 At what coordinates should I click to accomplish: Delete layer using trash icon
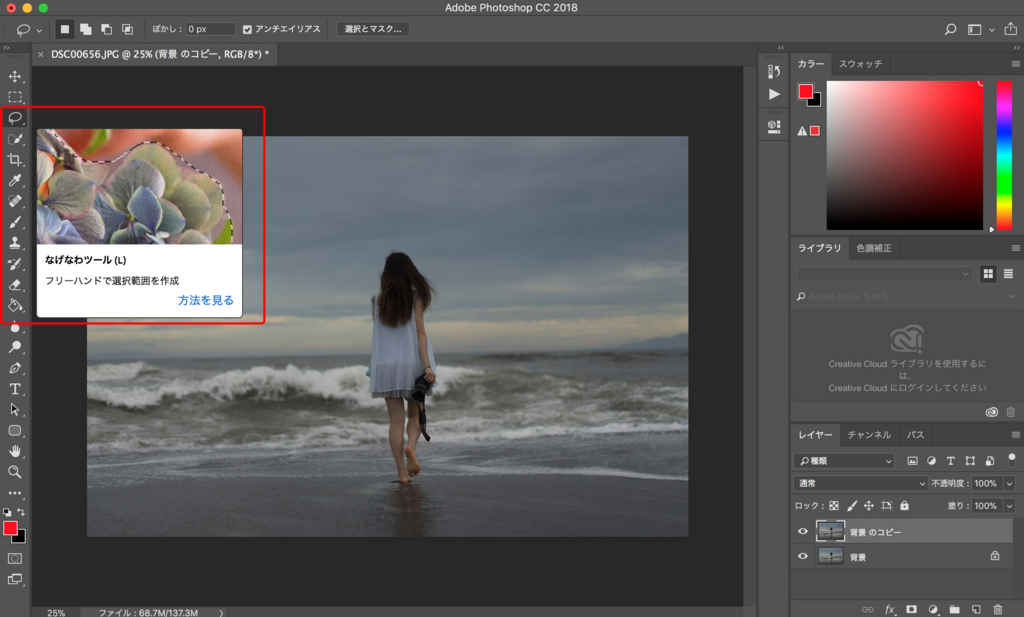[997, 609]
